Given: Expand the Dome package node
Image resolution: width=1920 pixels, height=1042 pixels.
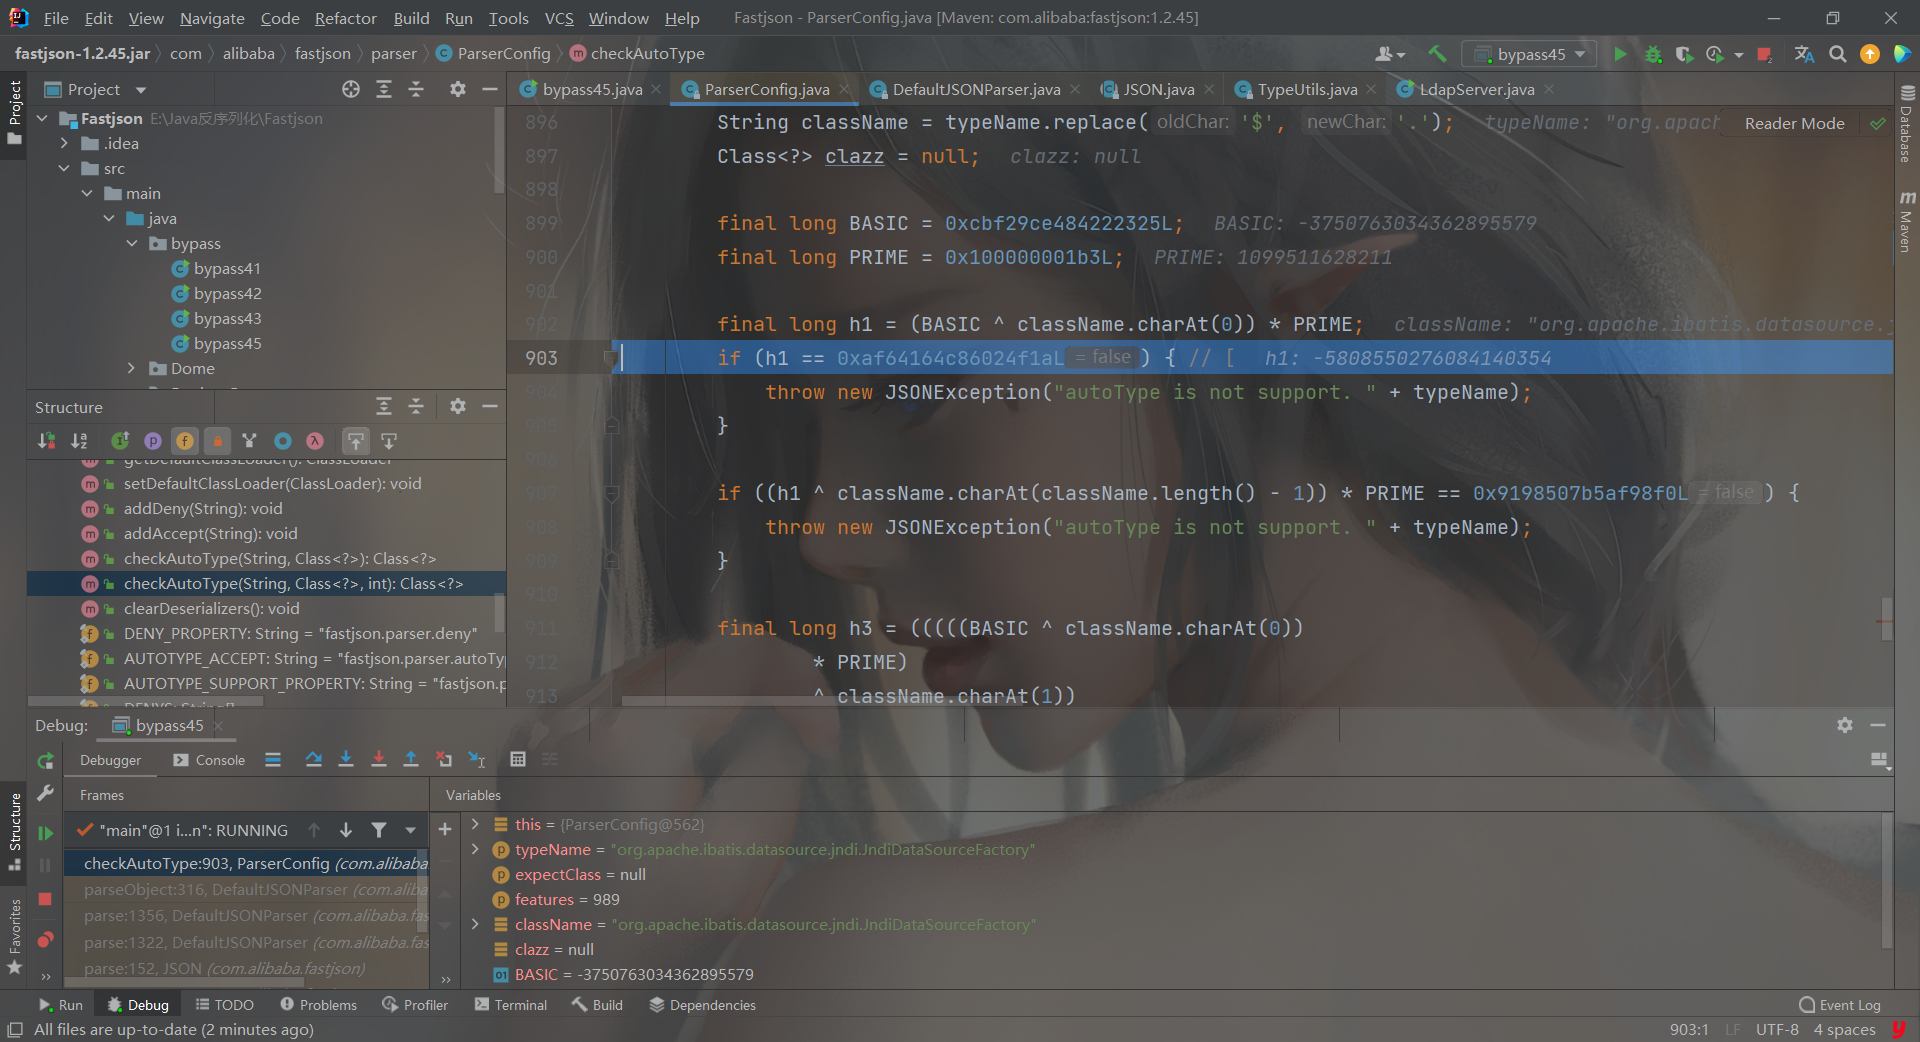Looking at the screenshot, I should (132, 369).
